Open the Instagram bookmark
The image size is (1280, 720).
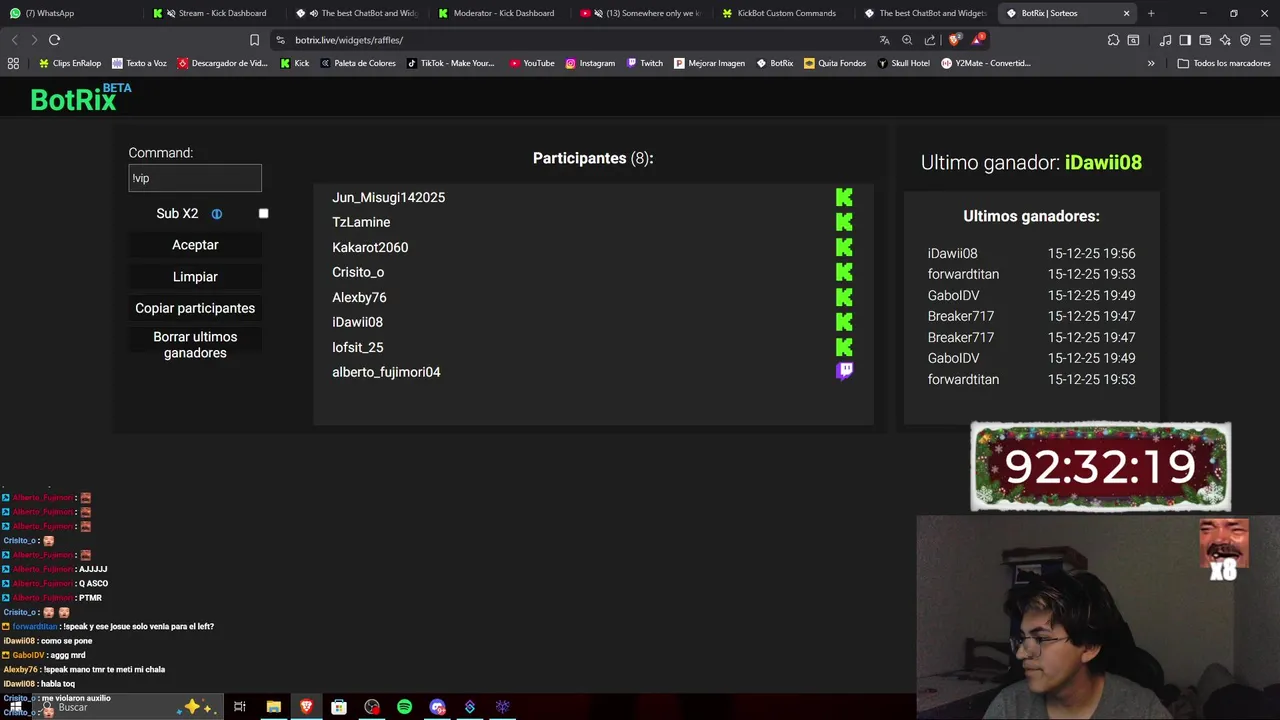click(590, 63)
